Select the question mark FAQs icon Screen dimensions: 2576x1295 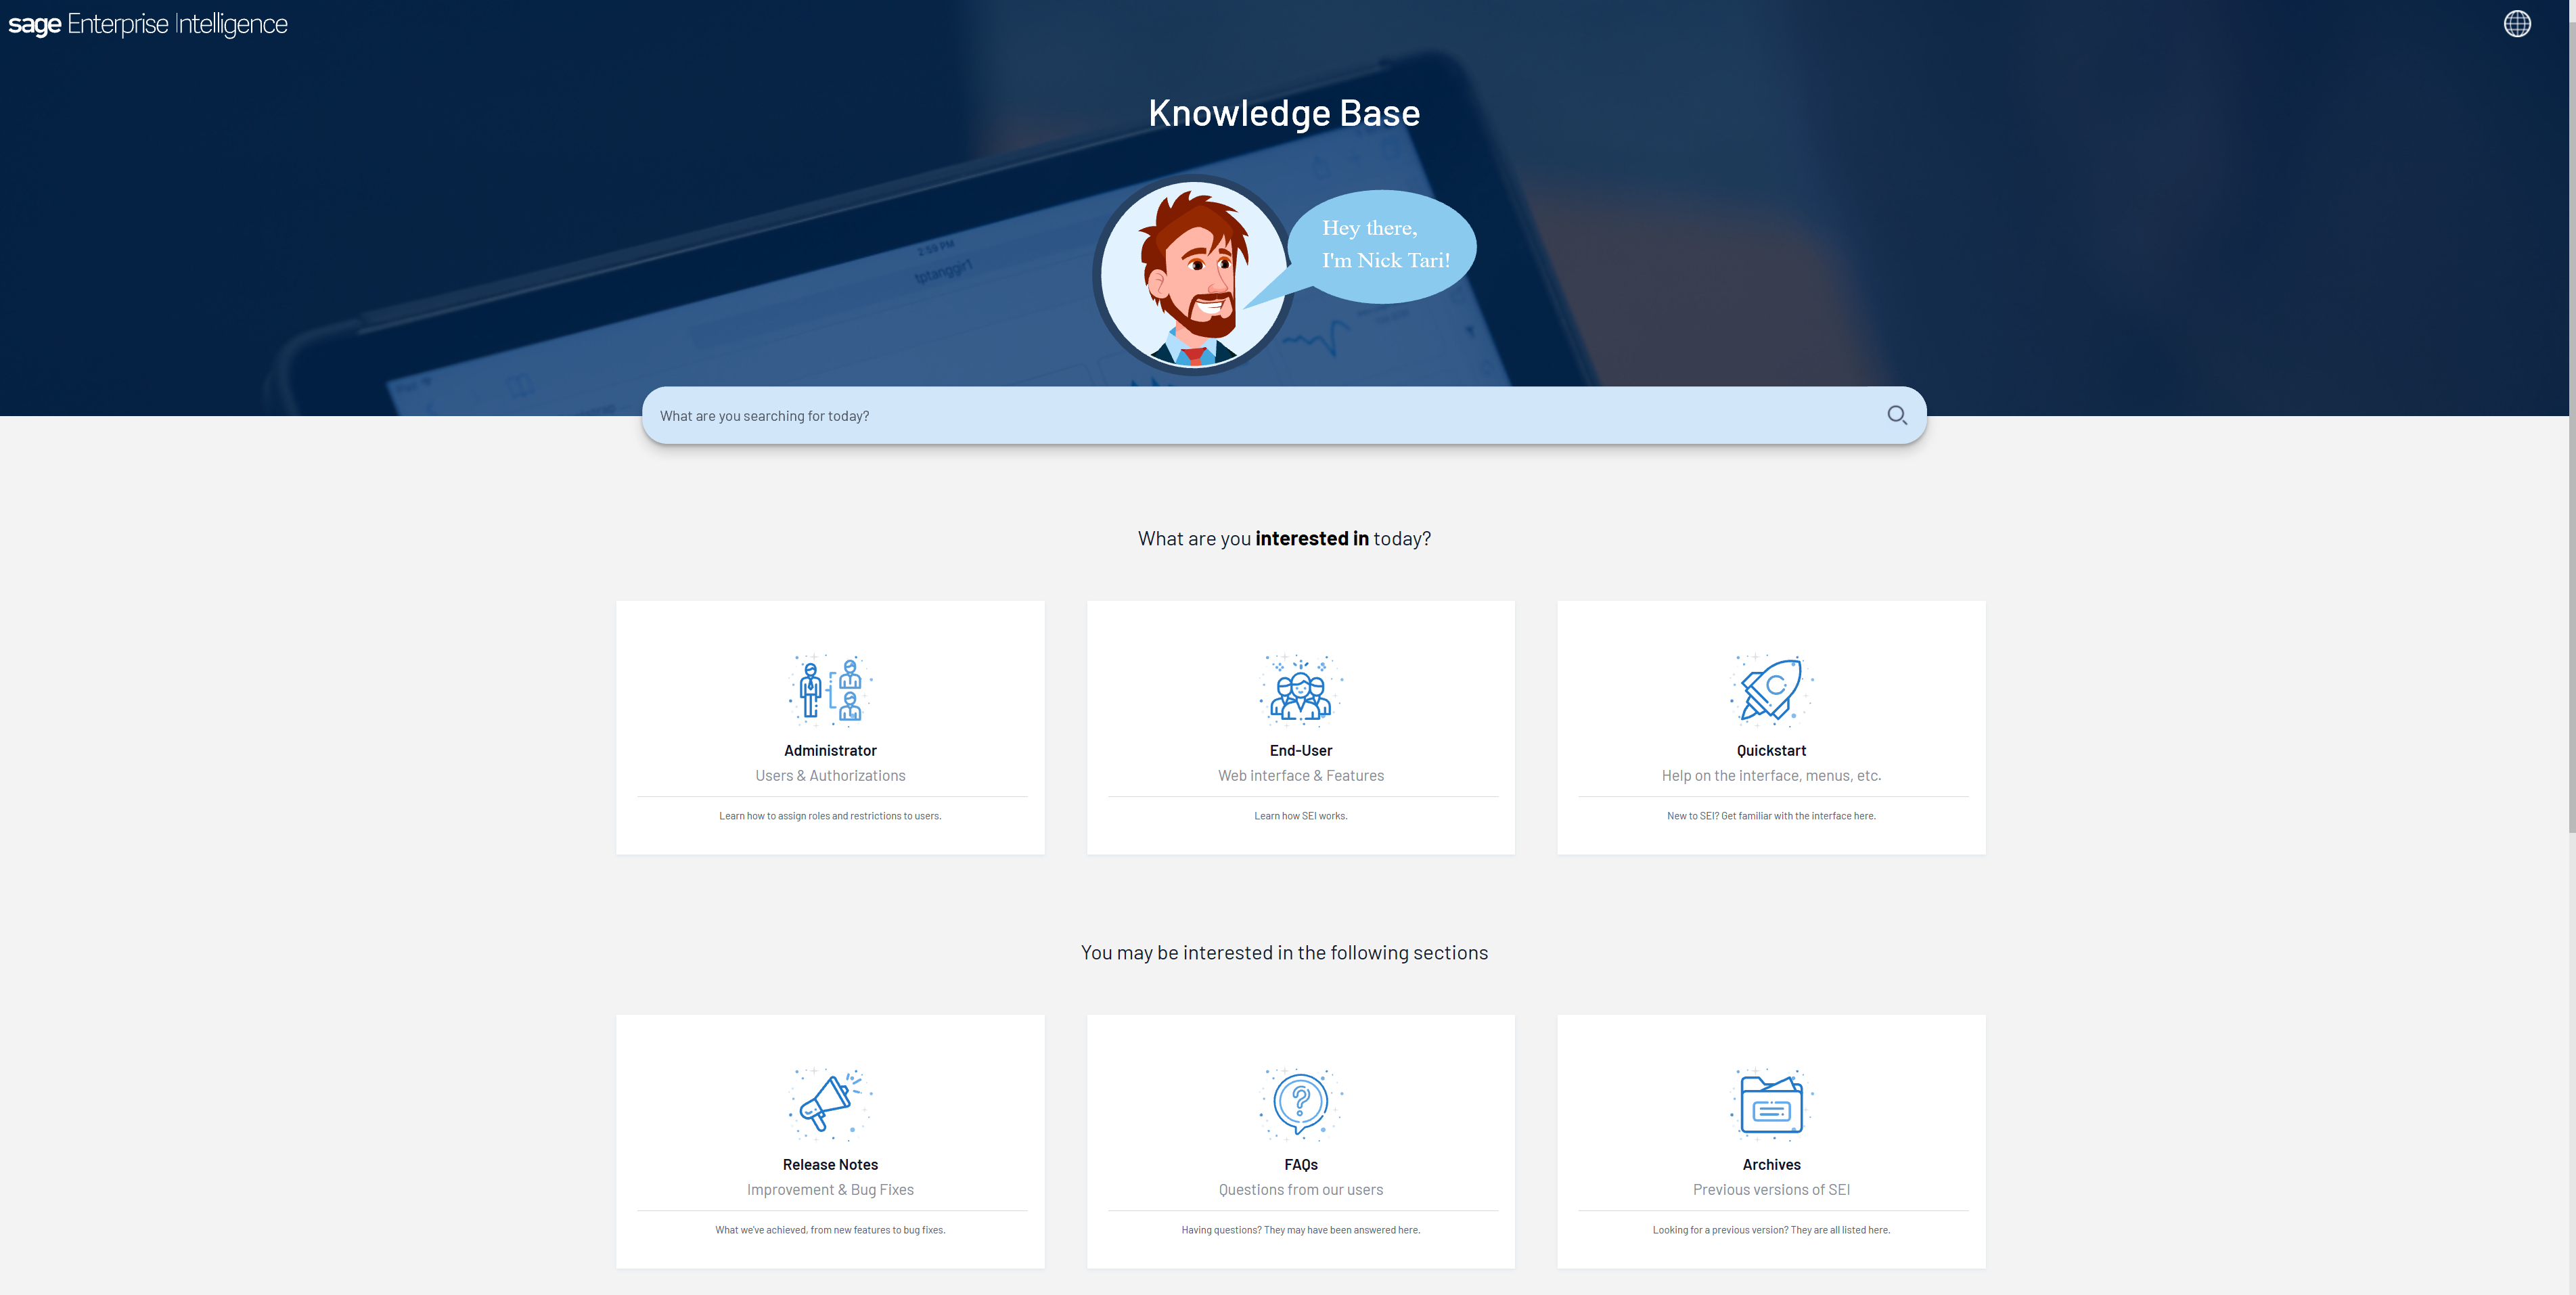(1300, 1104)
